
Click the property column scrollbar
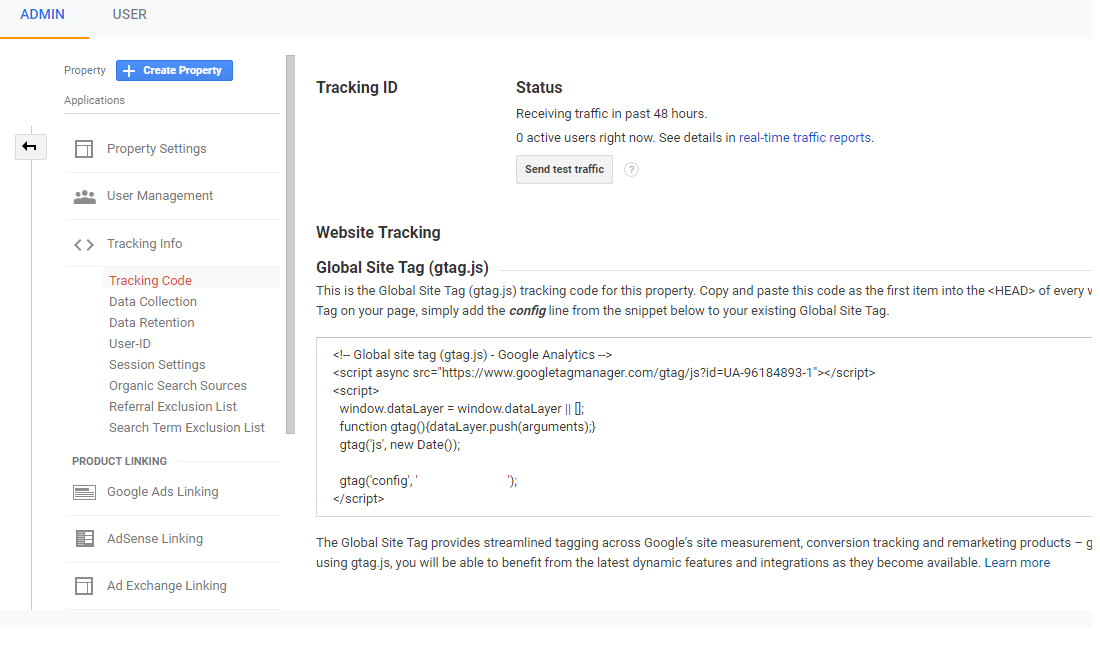tap(290, 245)
